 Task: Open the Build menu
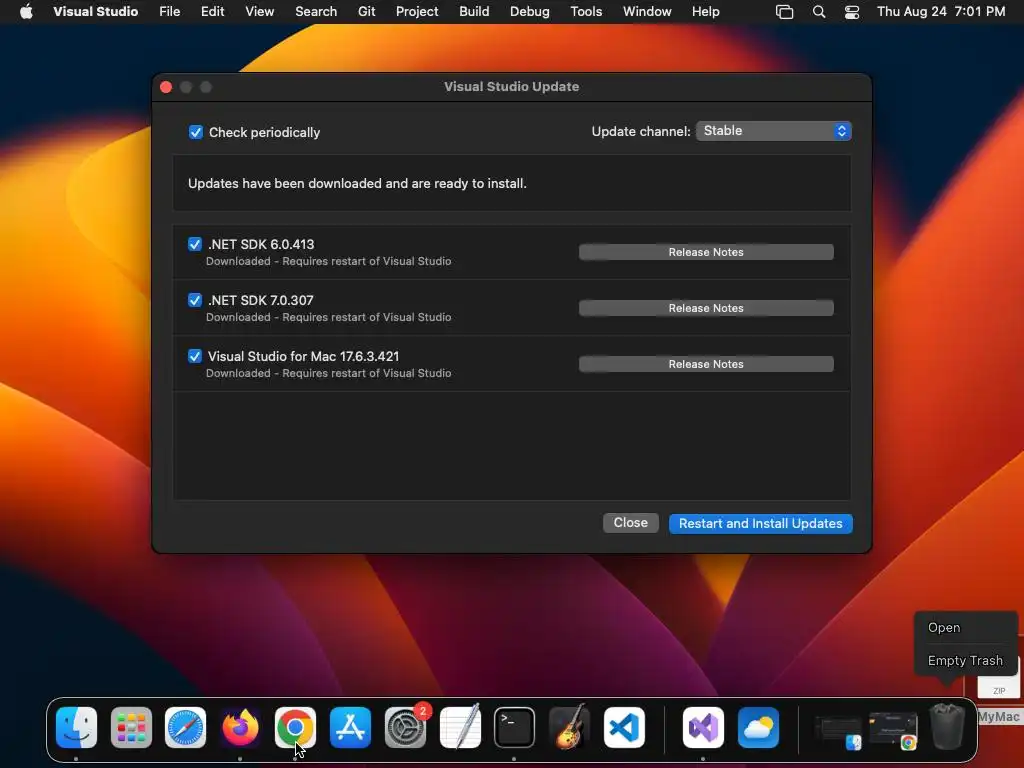[474, 11]
